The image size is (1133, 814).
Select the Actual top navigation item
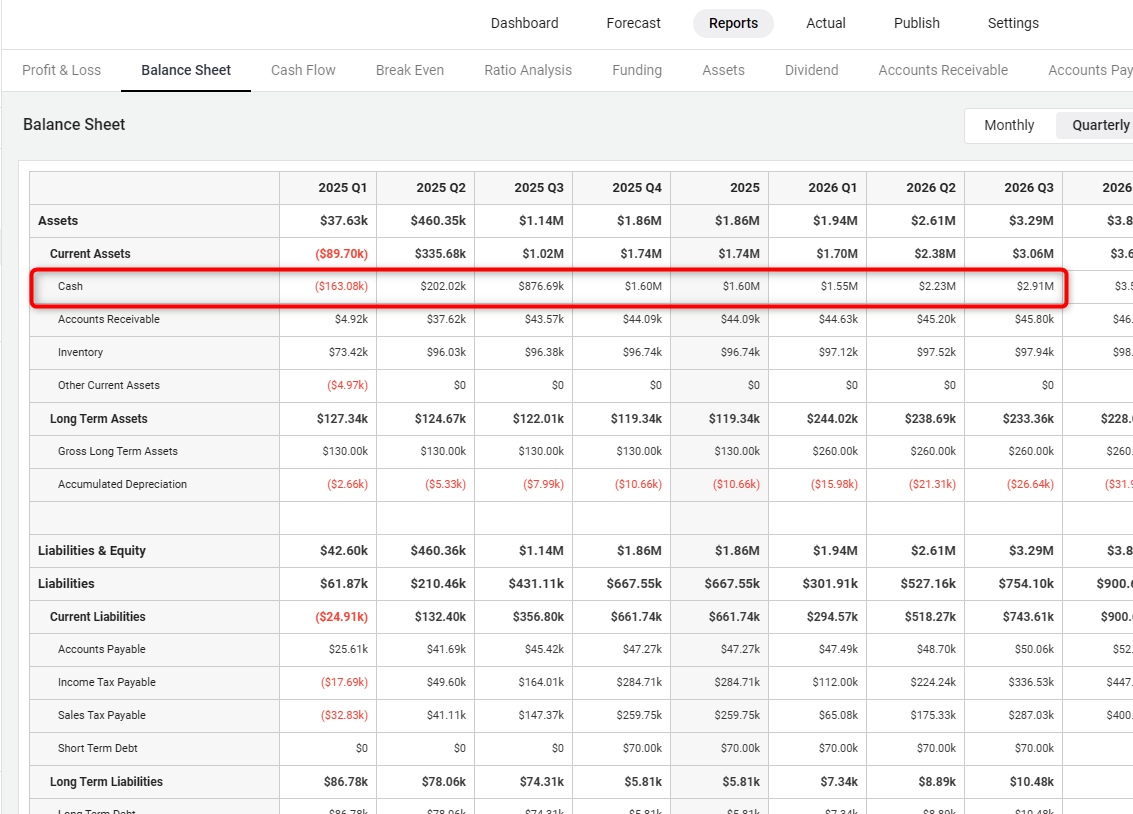[x=825, y=23]
